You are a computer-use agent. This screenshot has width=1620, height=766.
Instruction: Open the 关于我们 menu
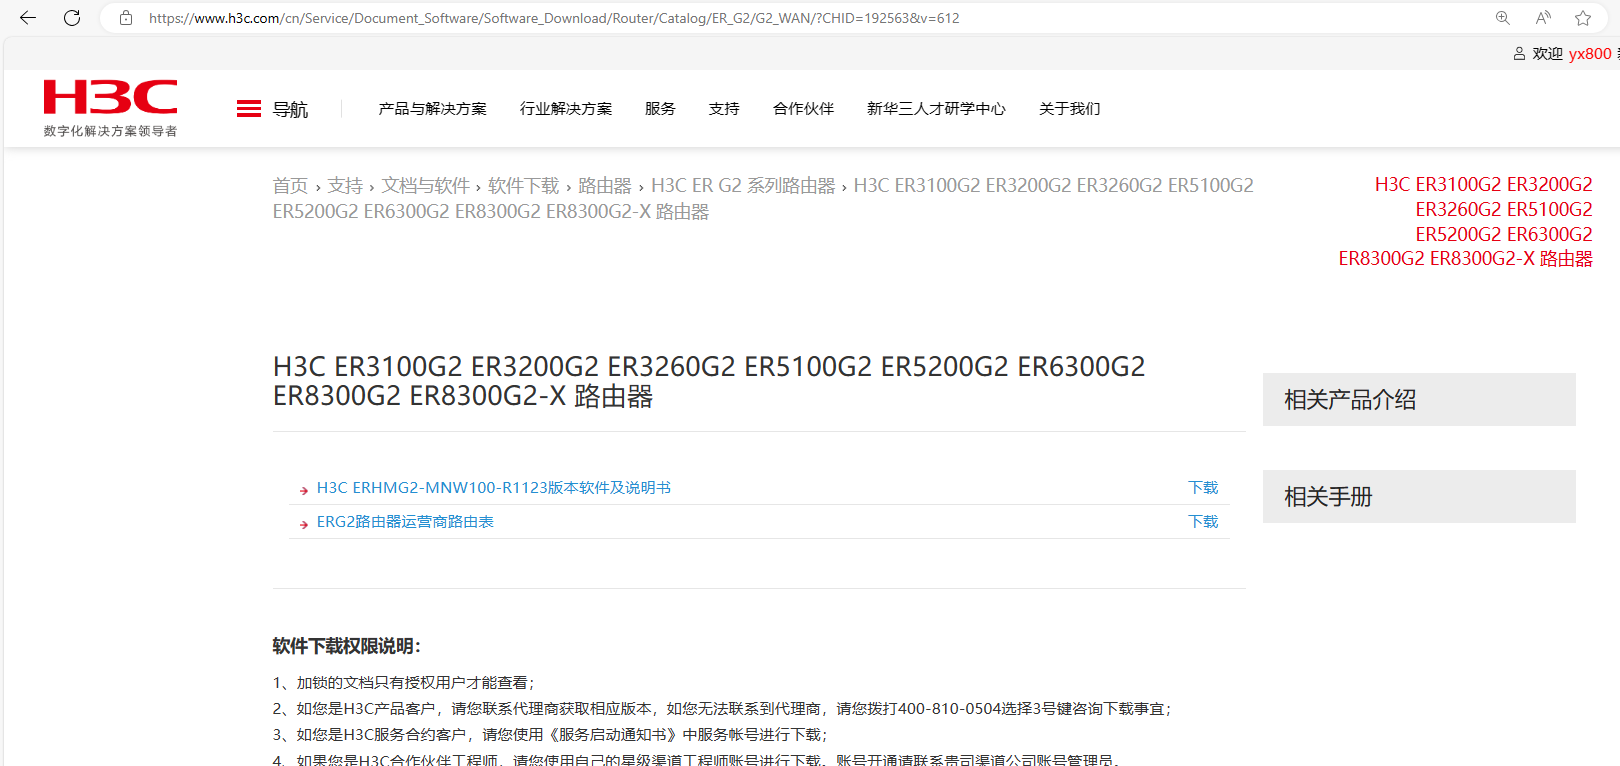[1069, 109]
